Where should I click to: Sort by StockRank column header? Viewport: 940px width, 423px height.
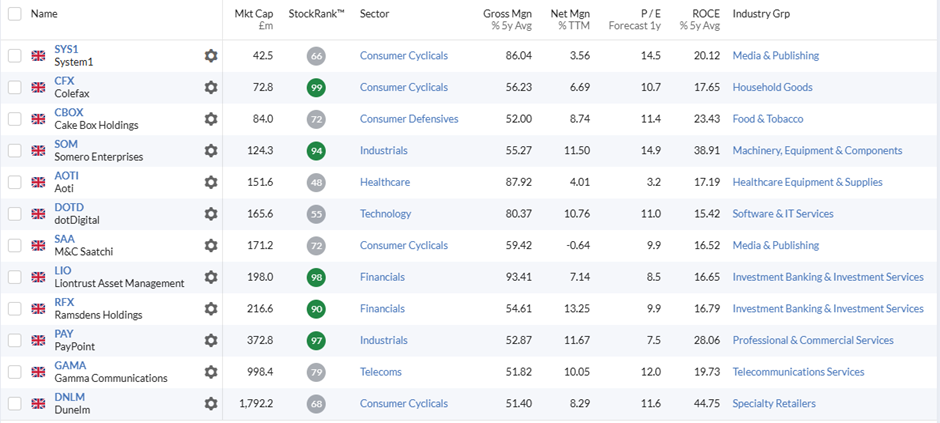pos(317,14)
